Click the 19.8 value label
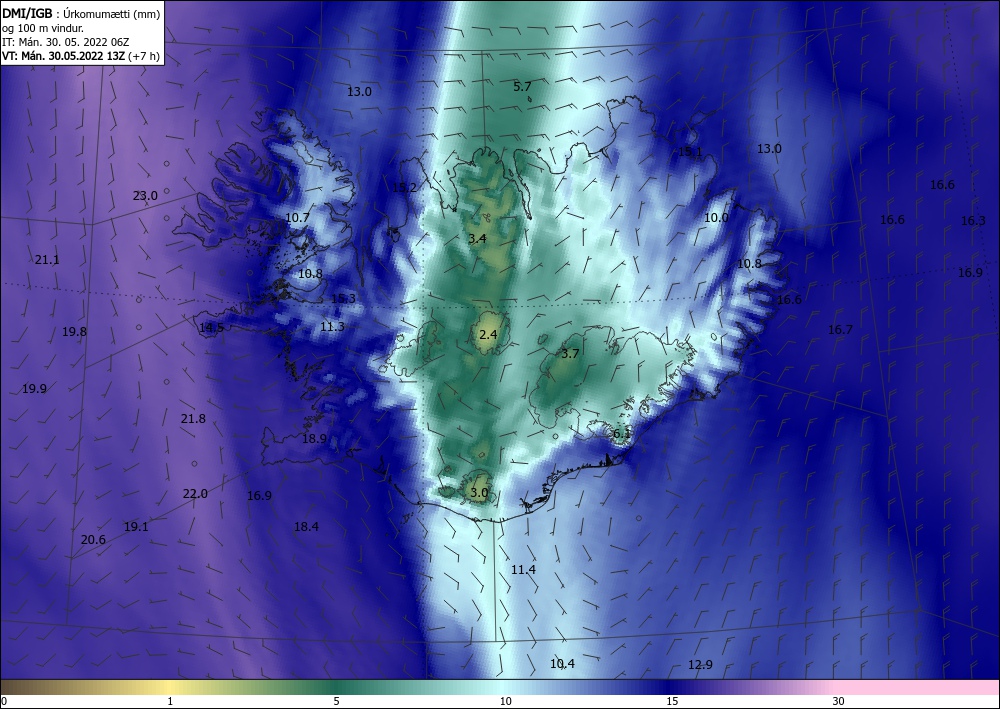 pyautogui.click(x=75, y=332)
